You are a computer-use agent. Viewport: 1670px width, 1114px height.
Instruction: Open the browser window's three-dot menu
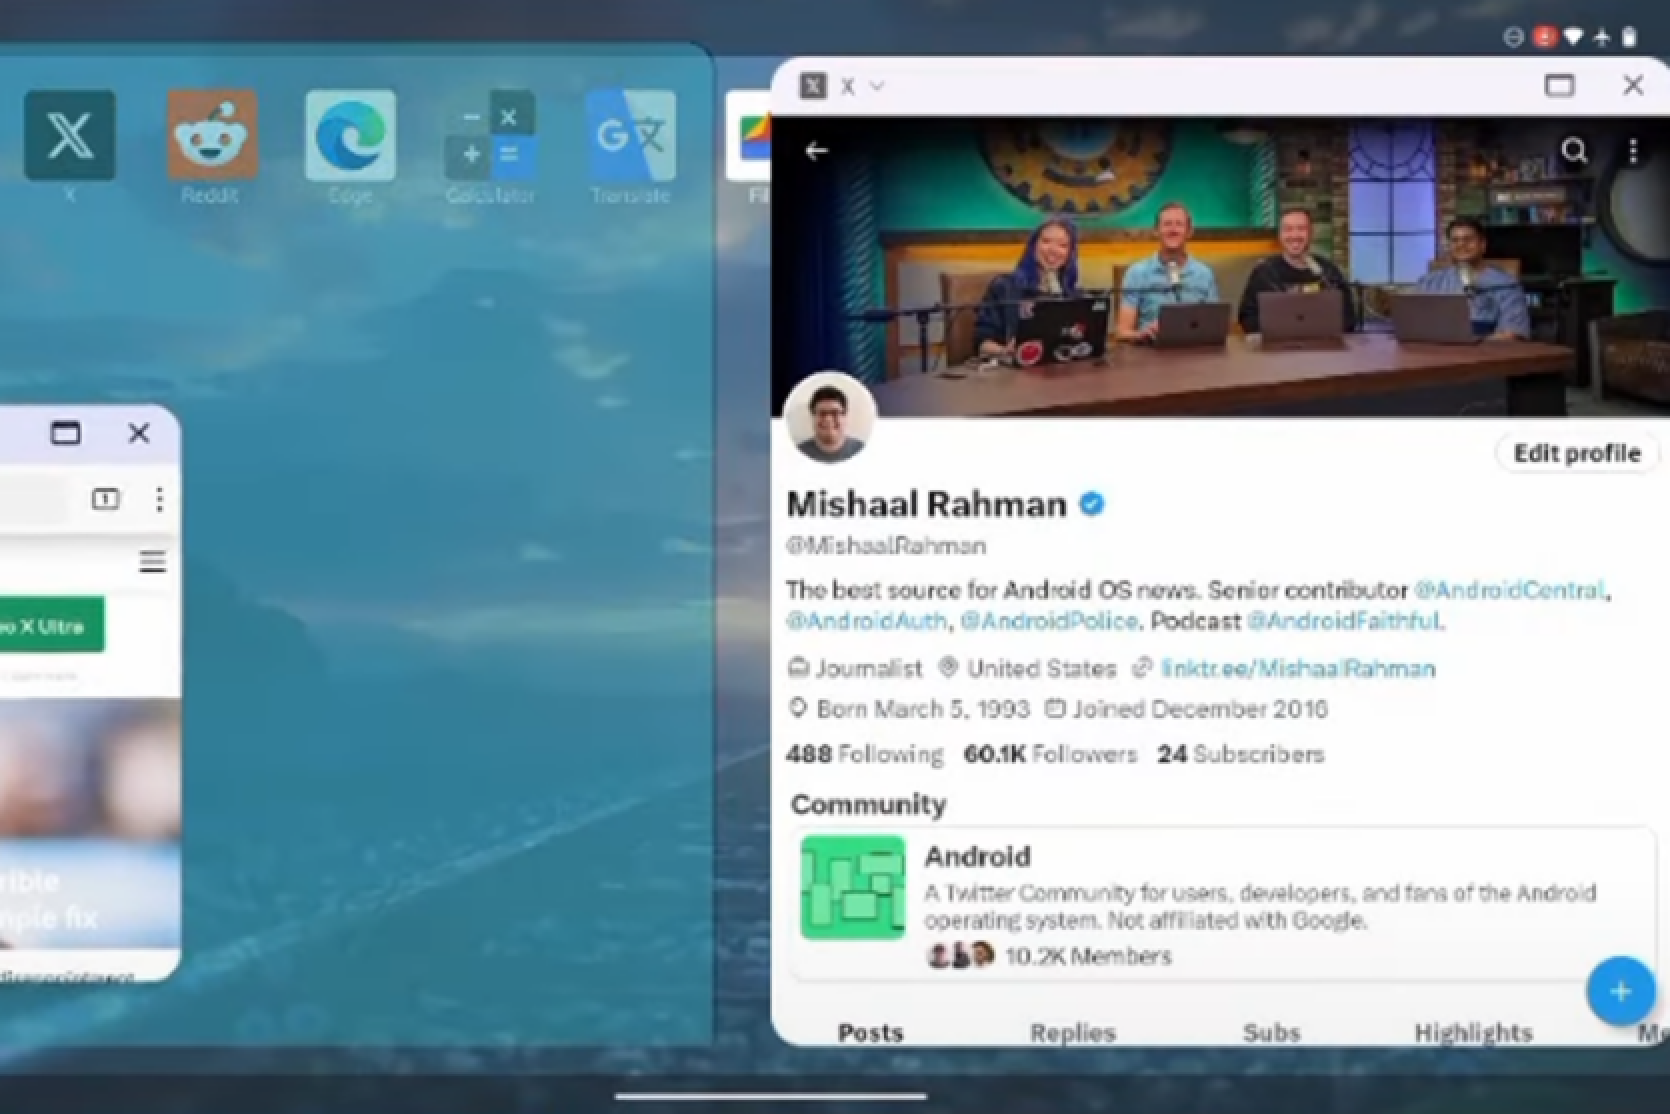point(159,499)
